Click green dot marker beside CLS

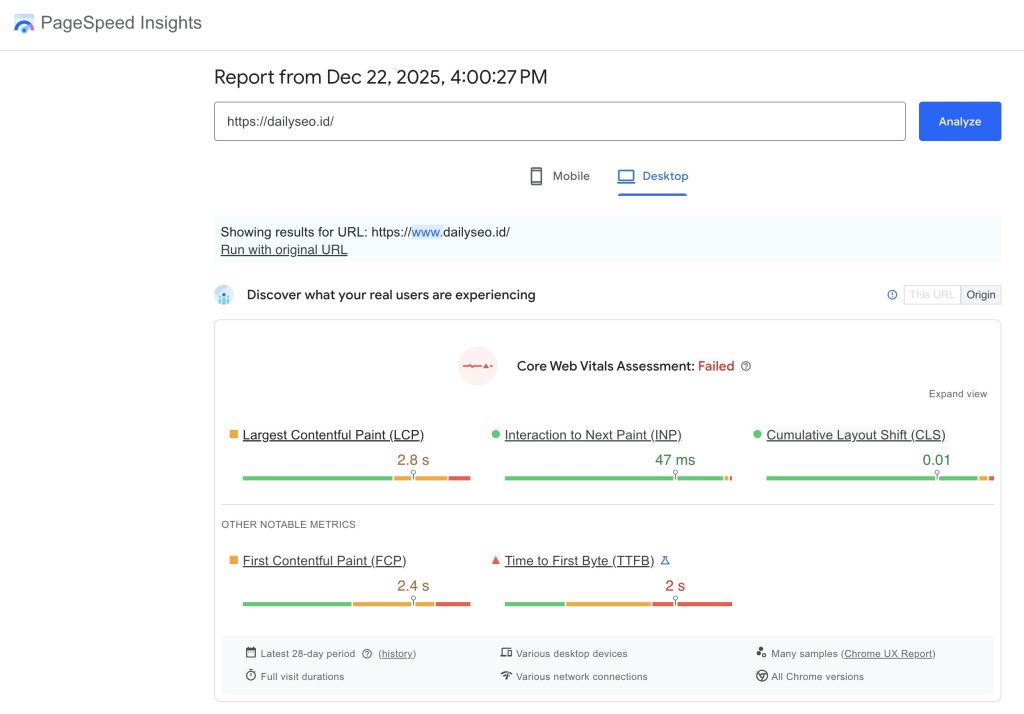click(758, 434)
